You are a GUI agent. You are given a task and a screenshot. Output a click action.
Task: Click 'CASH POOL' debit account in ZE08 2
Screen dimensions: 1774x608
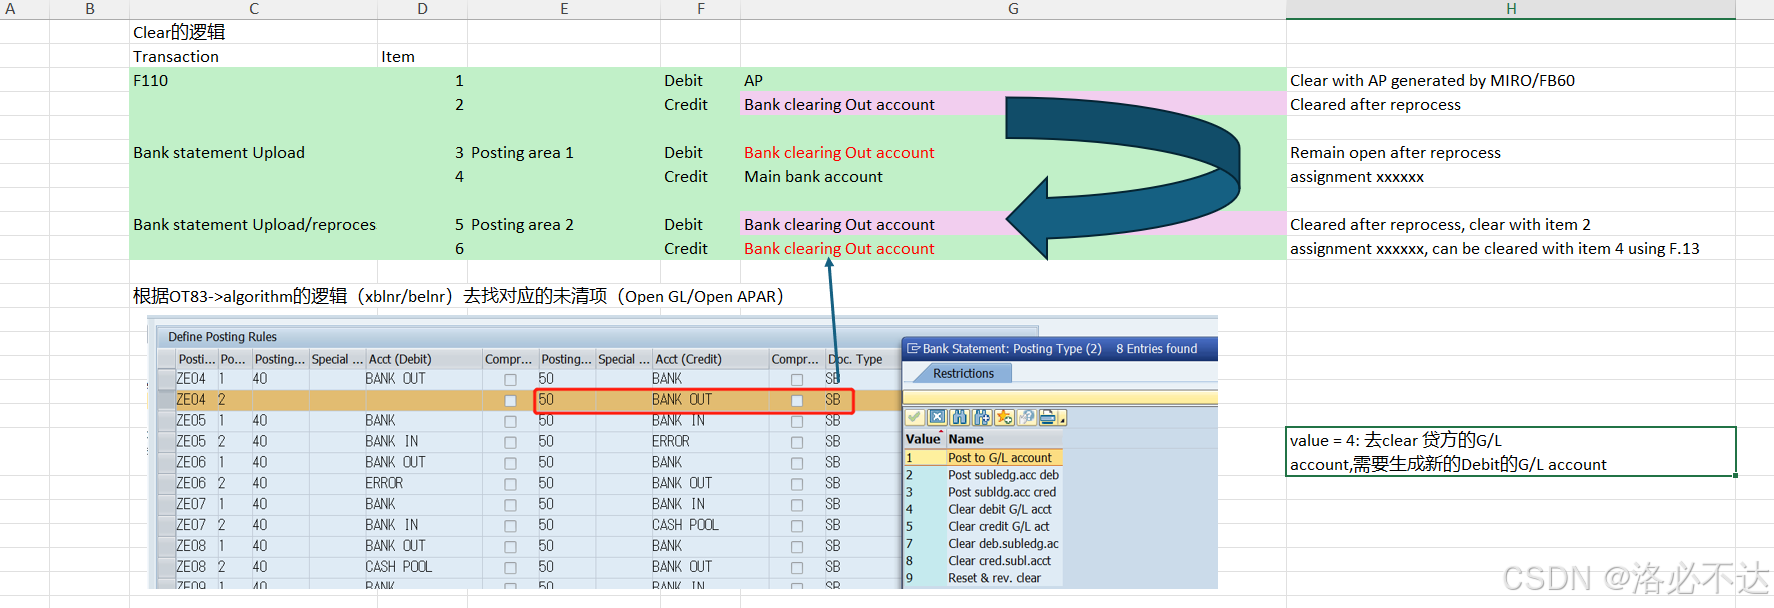(x=399, y=566)
